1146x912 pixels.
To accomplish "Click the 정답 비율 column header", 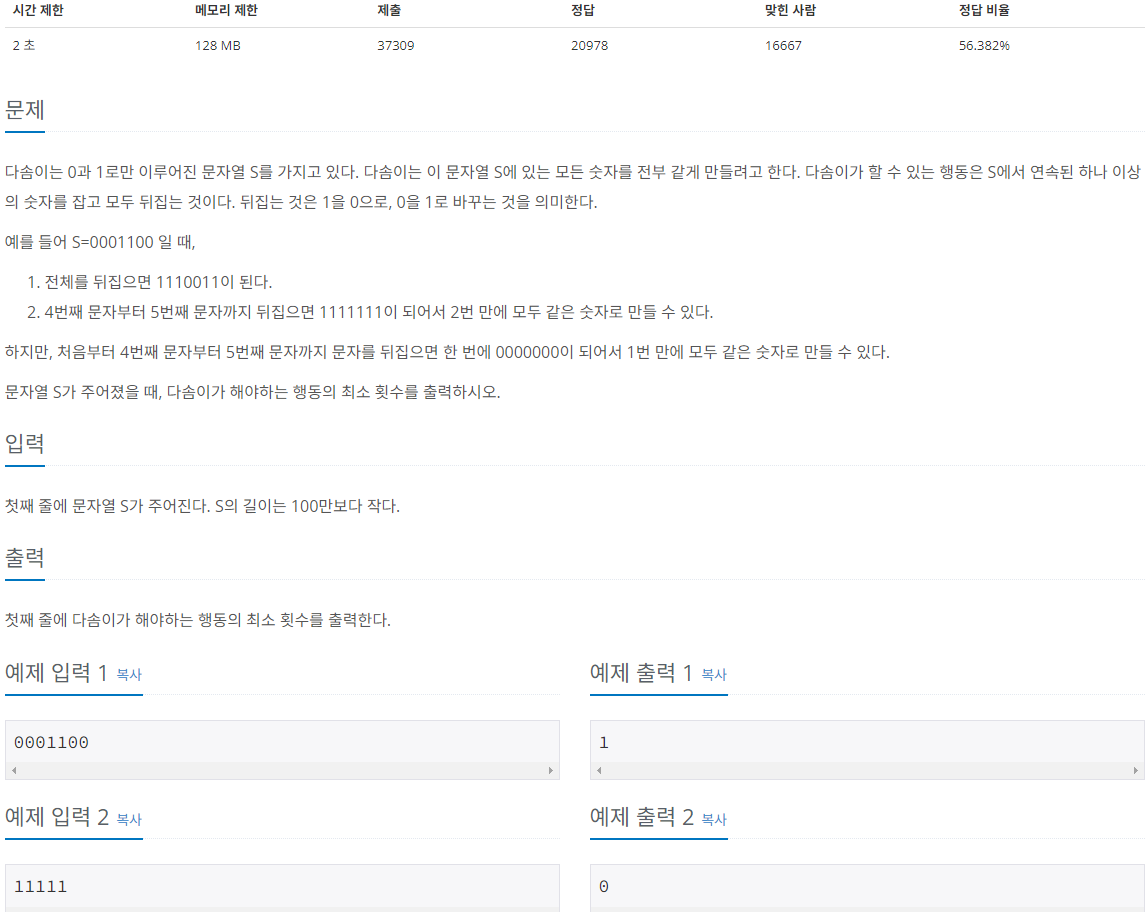I will pos(984,10).
